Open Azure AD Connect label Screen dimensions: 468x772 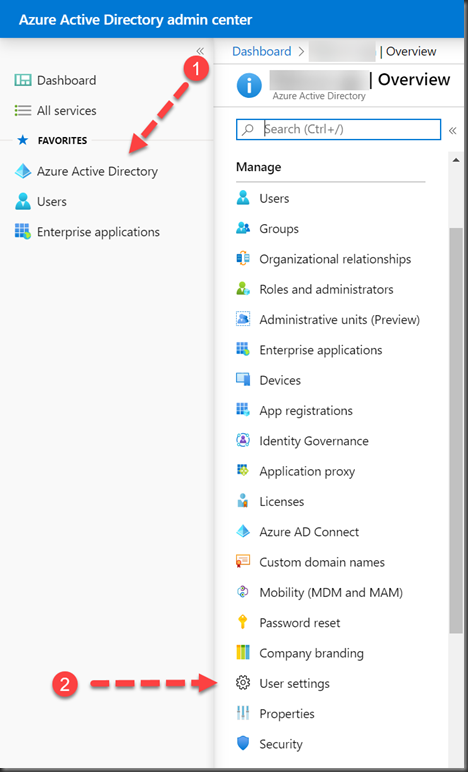(x=309, y=532)
